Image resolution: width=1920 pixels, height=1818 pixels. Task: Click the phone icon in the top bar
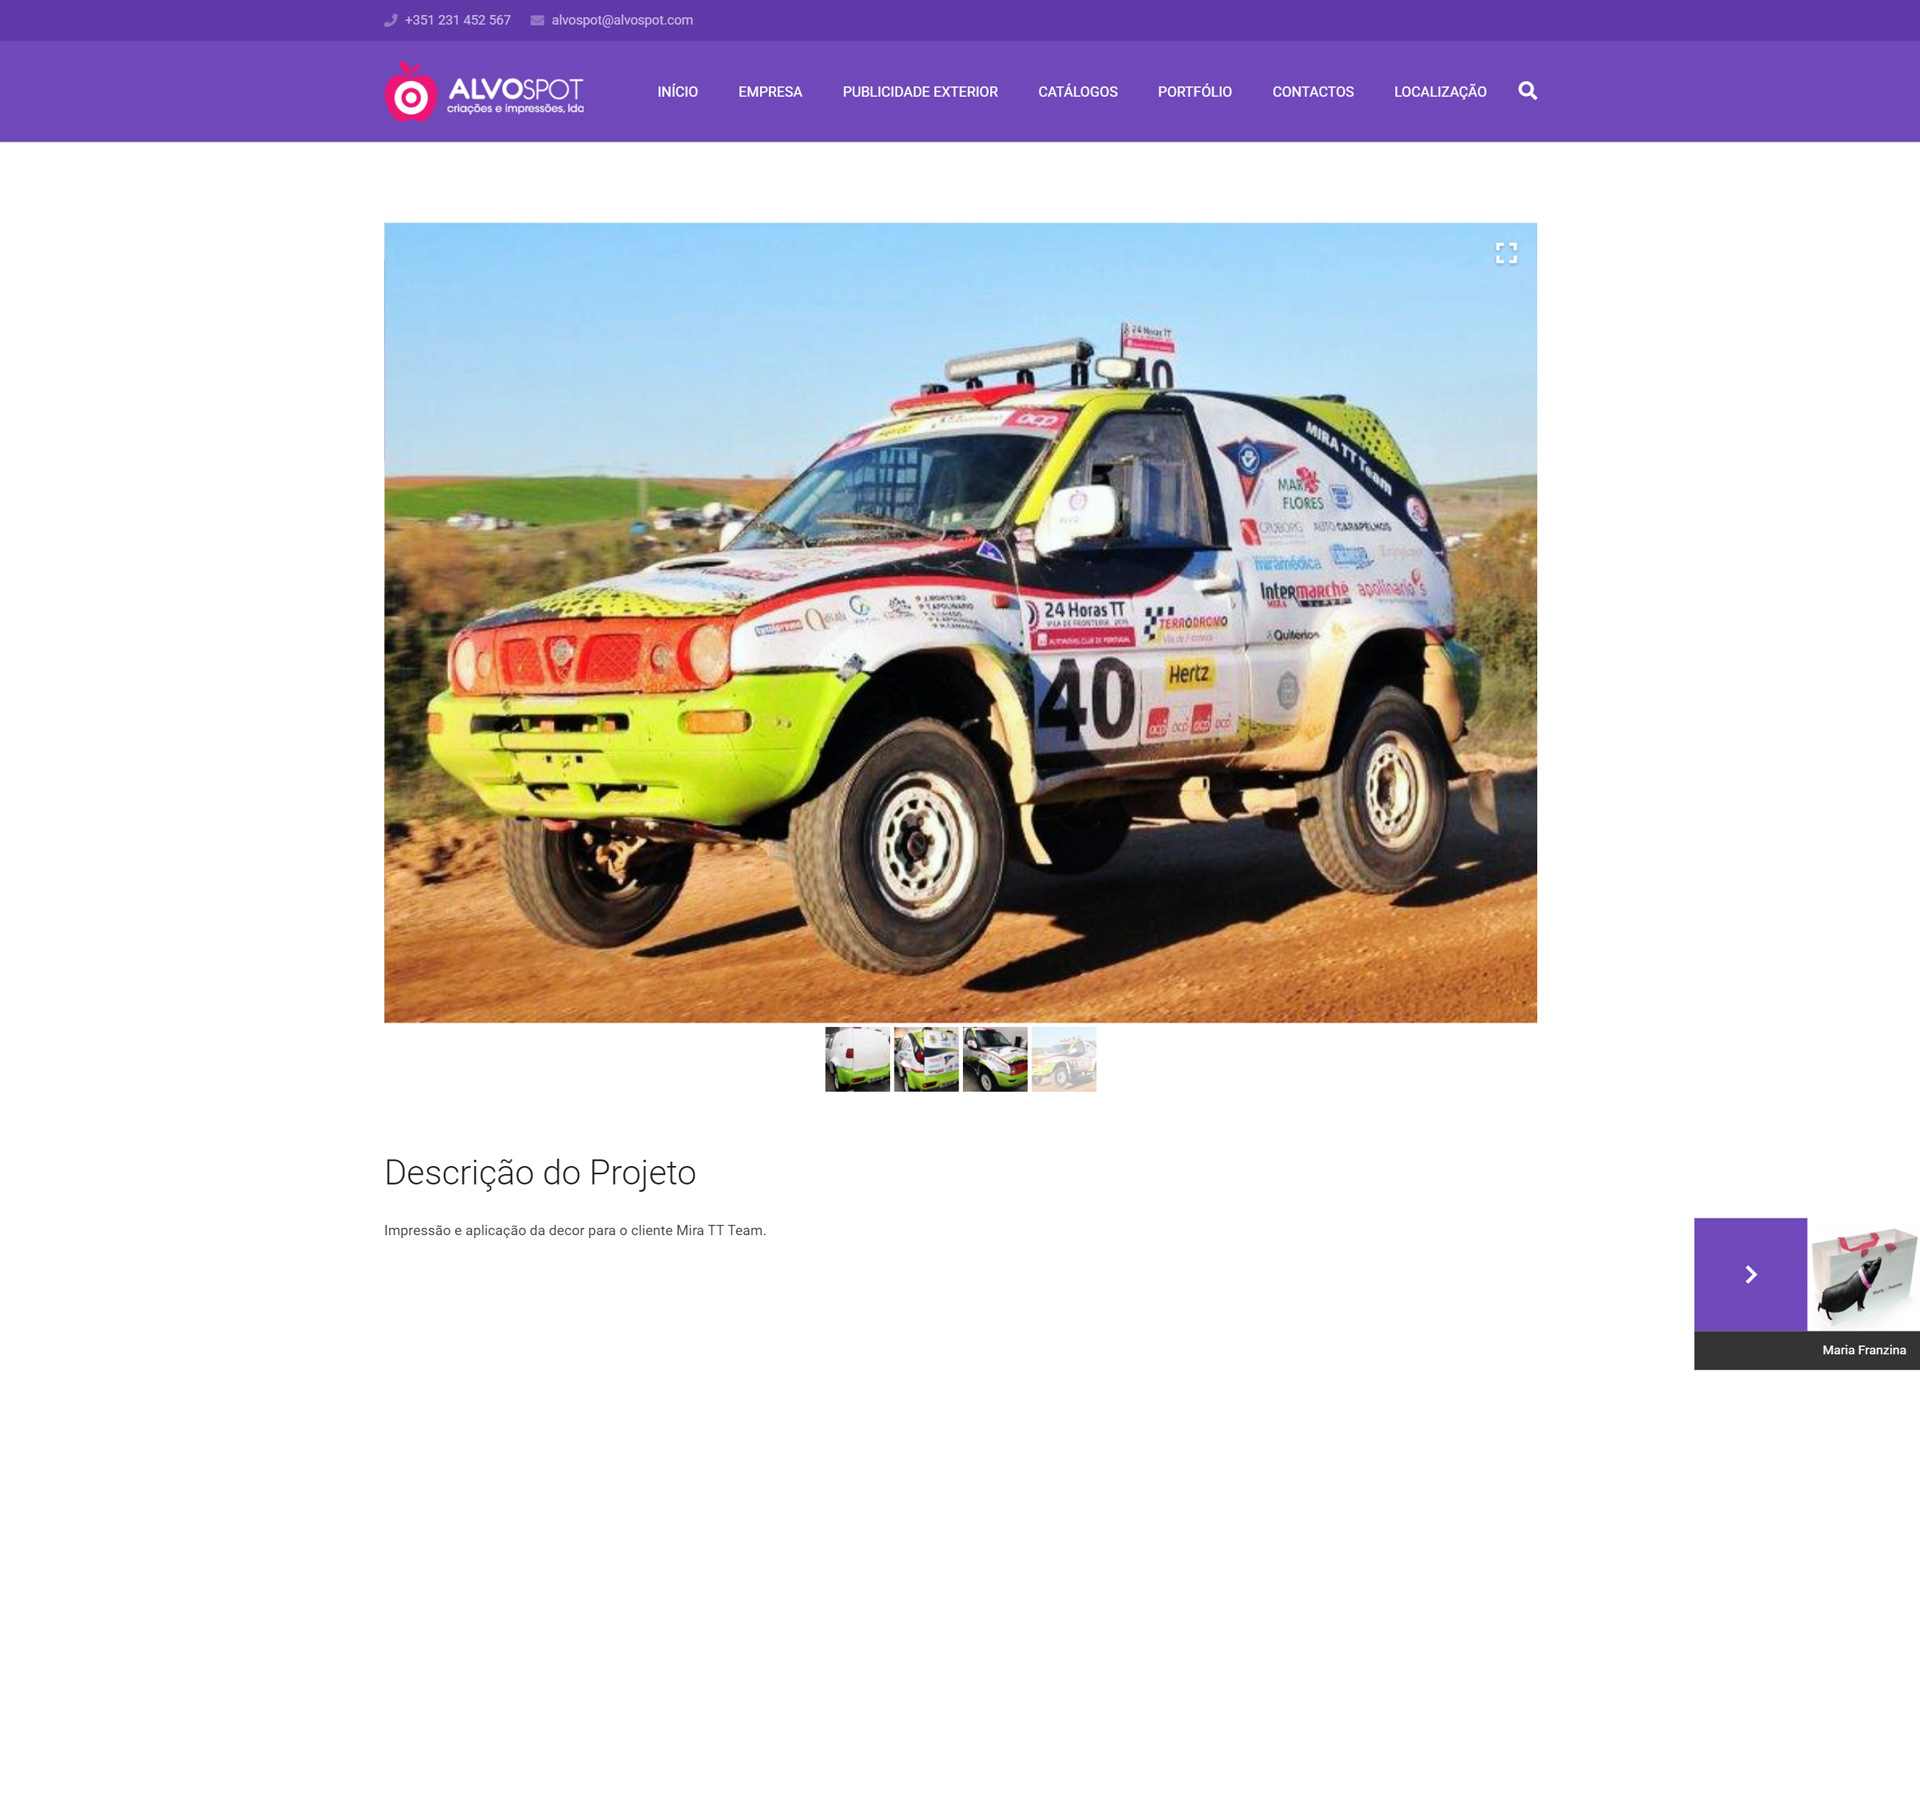coord(391,20)
